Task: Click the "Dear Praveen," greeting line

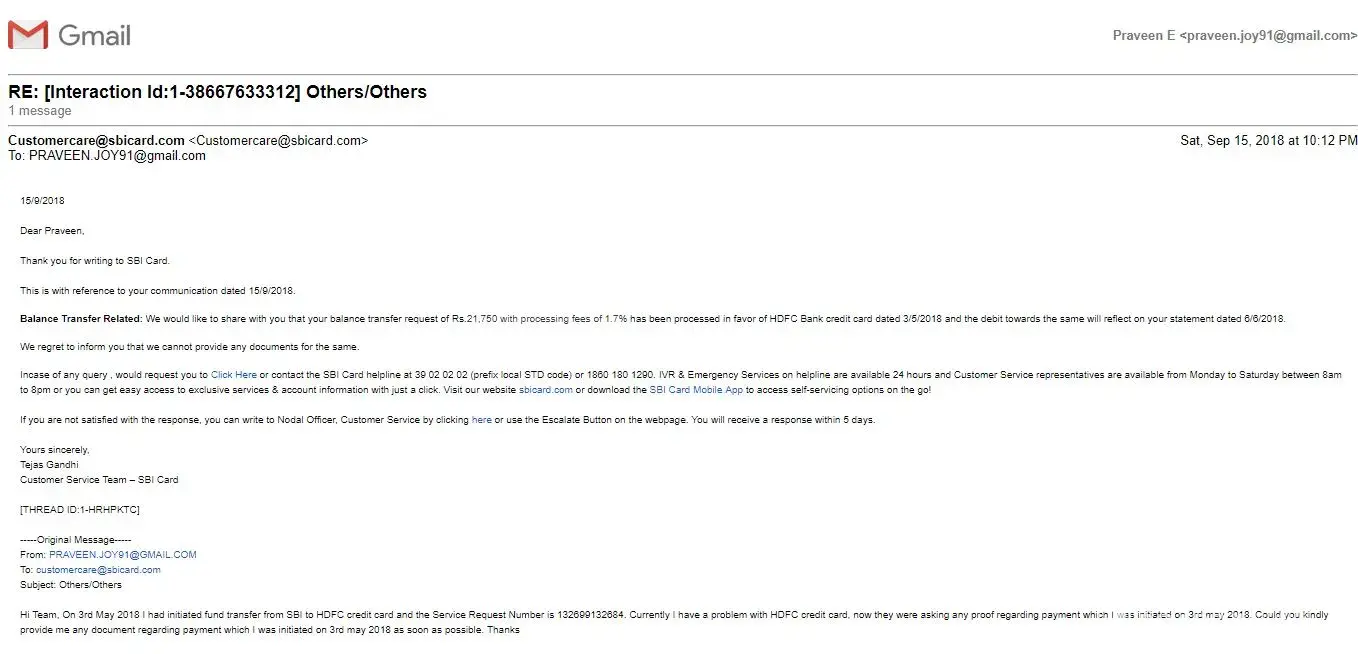Action: [52, 231]
